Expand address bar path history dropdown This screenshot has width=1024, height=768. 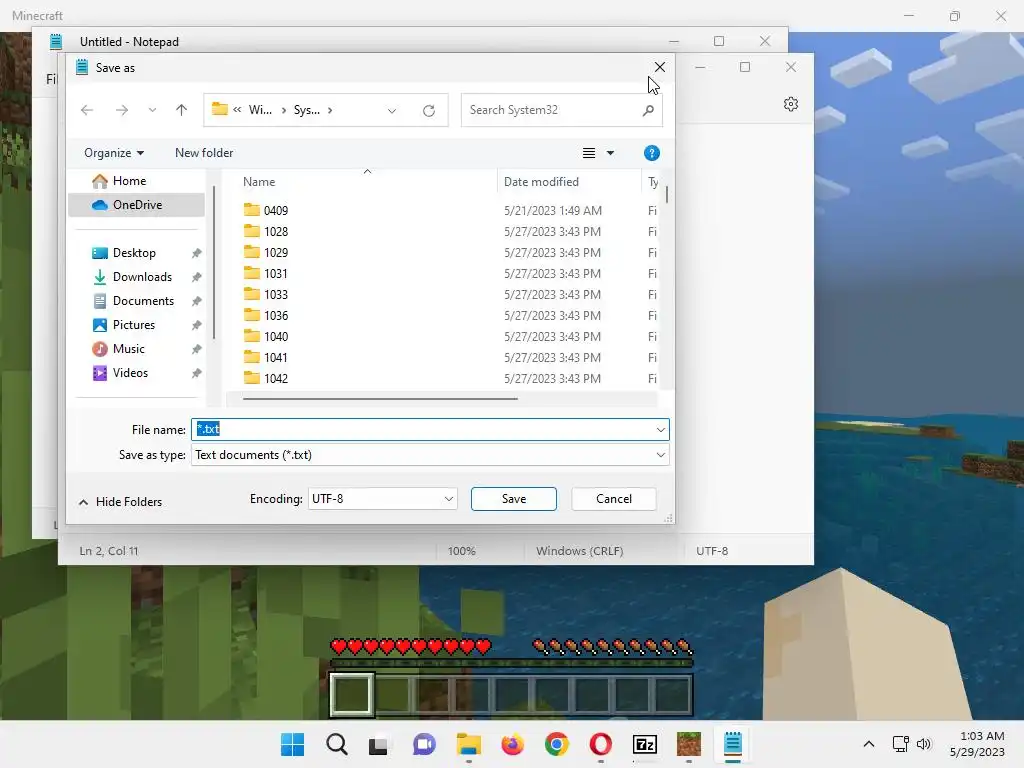392,110
